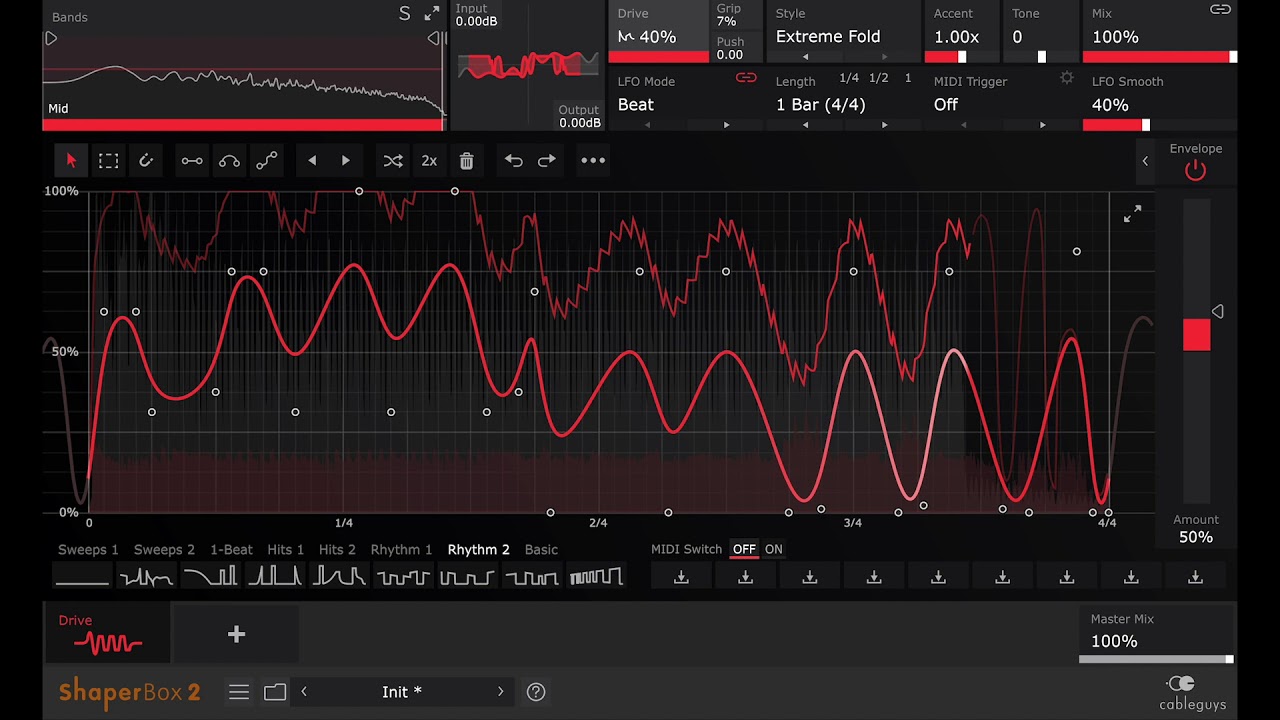Toggle the Envelope power button

pyautogui.click(x=1195, y=171)
